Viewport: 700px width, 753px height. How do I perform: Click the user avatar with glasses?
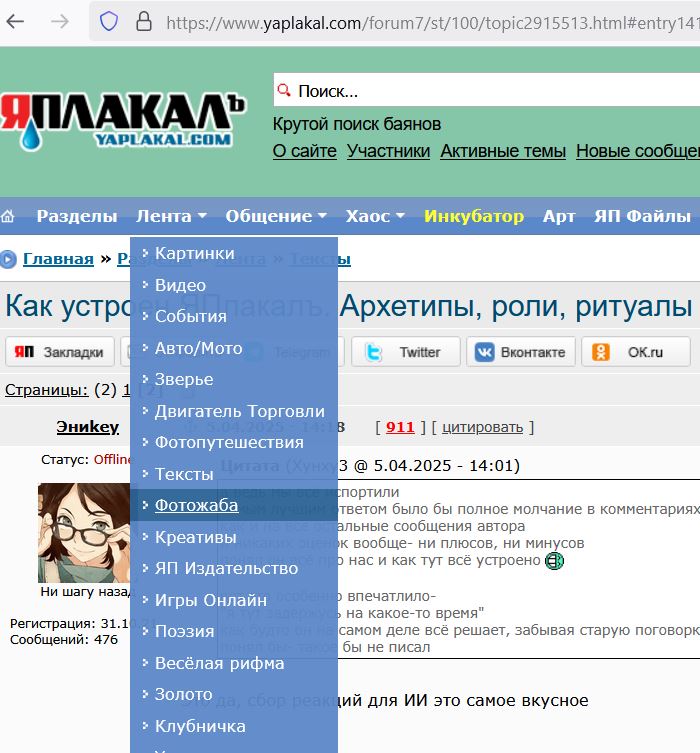pos(84,533)
